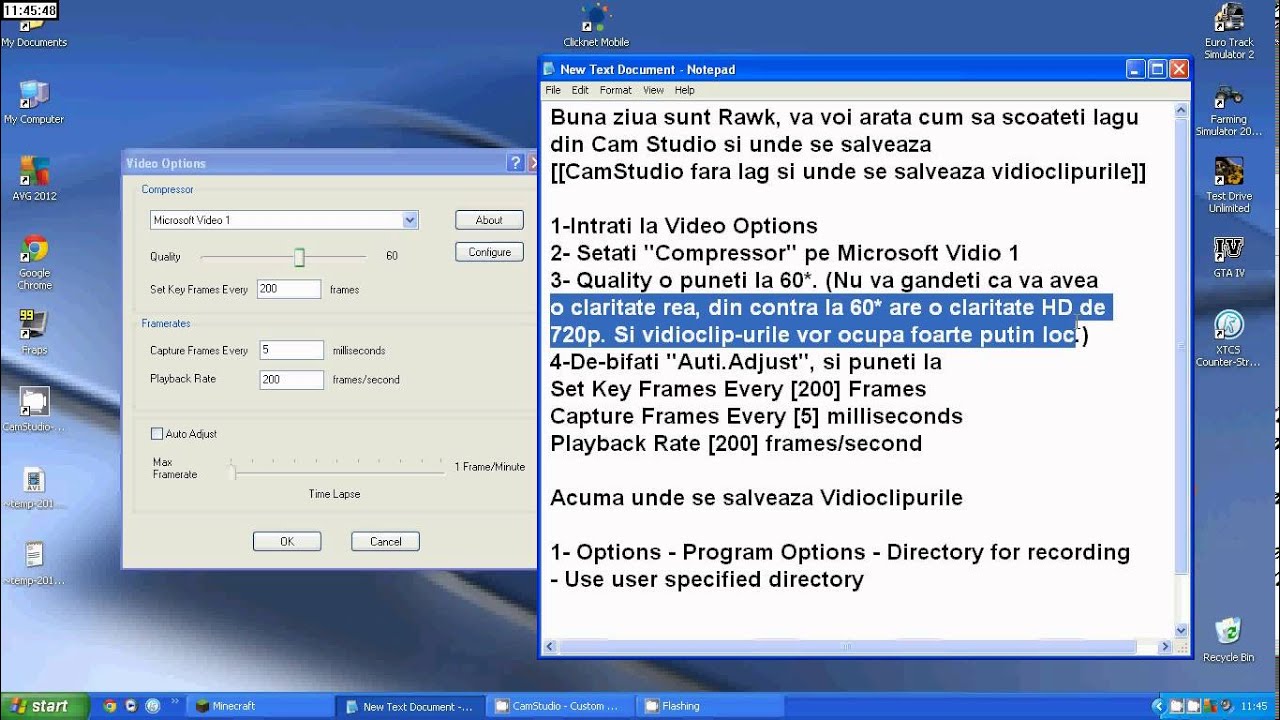Expand quick launch overflow chevron
Screen dimensions: 1280x720
coord(176,704)
